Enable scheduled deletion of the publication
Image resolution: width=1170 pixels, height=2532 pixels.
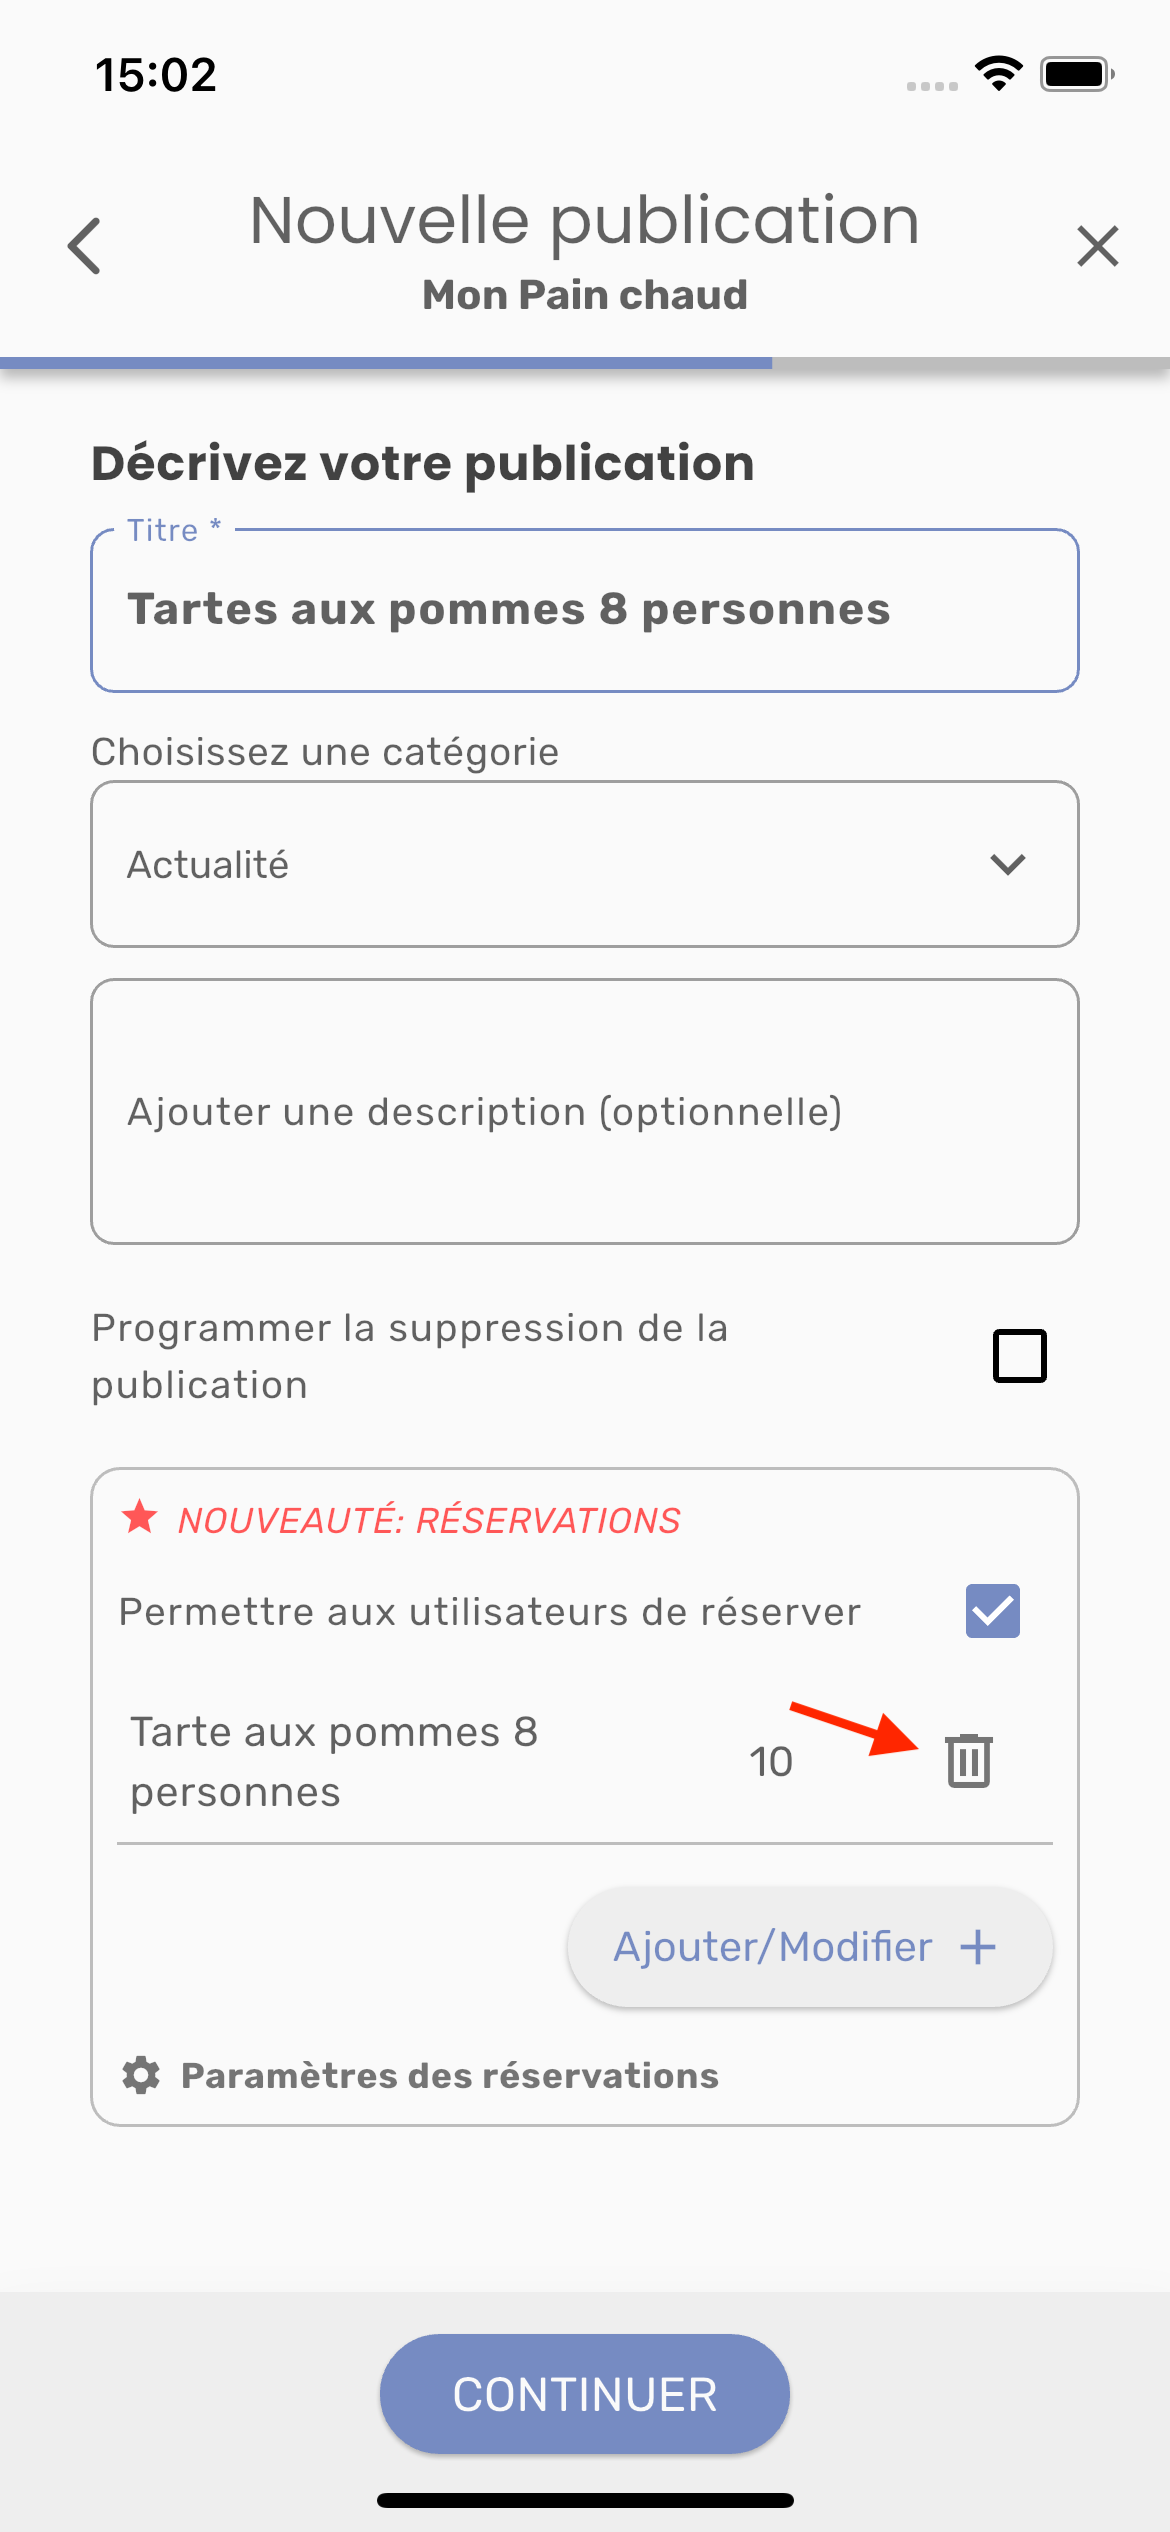point(1019,1356)
